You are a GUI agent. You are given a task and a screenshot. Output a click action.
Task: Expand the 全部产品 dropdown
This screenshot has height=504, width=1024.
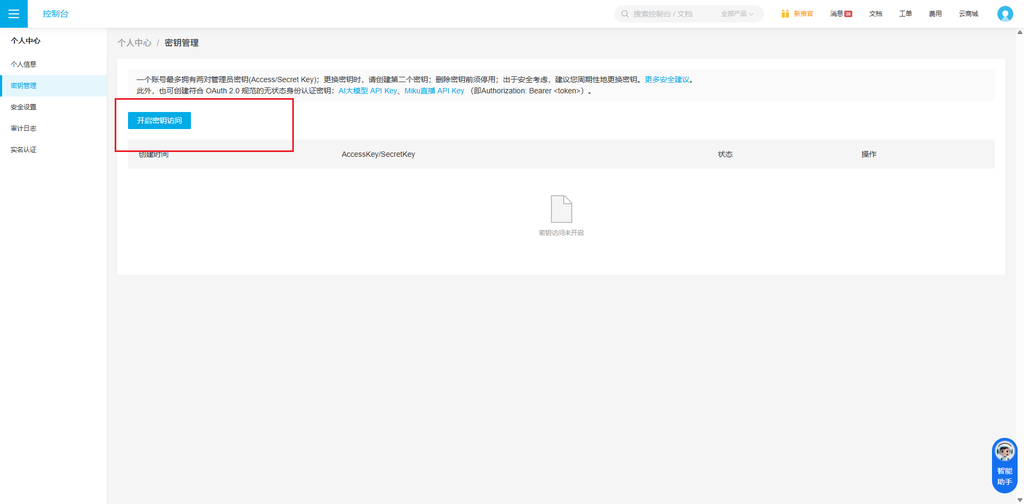[x=737, y=14]
